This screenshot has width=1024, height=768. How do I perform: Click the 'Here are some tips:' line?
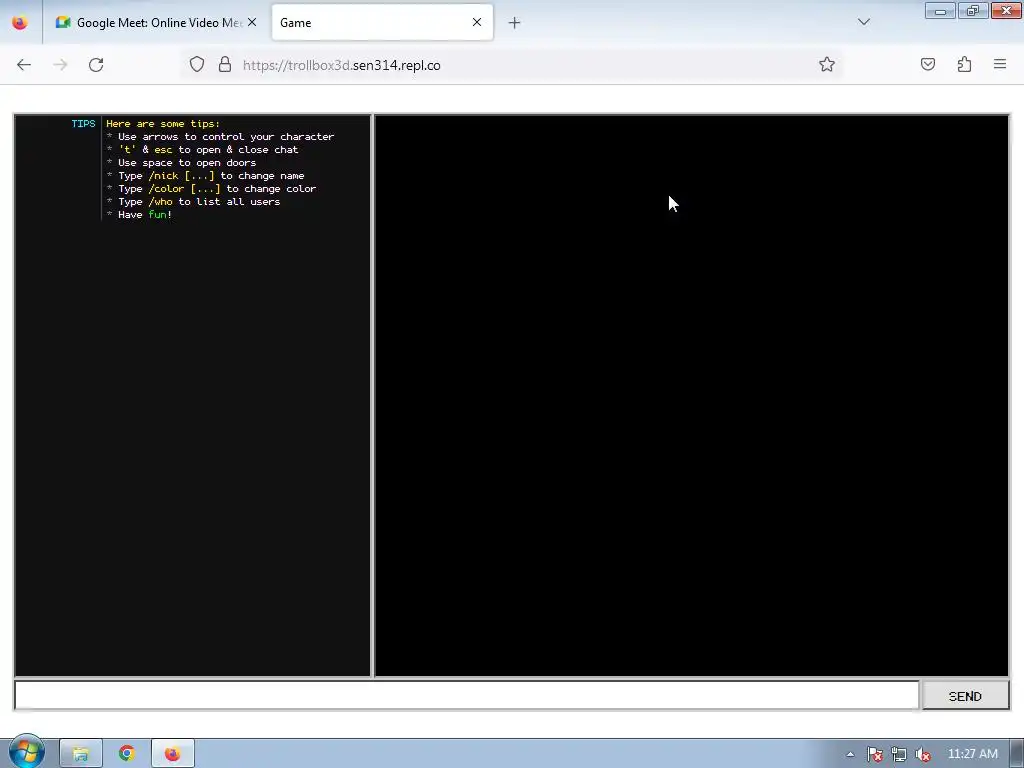tap(163, 123)
